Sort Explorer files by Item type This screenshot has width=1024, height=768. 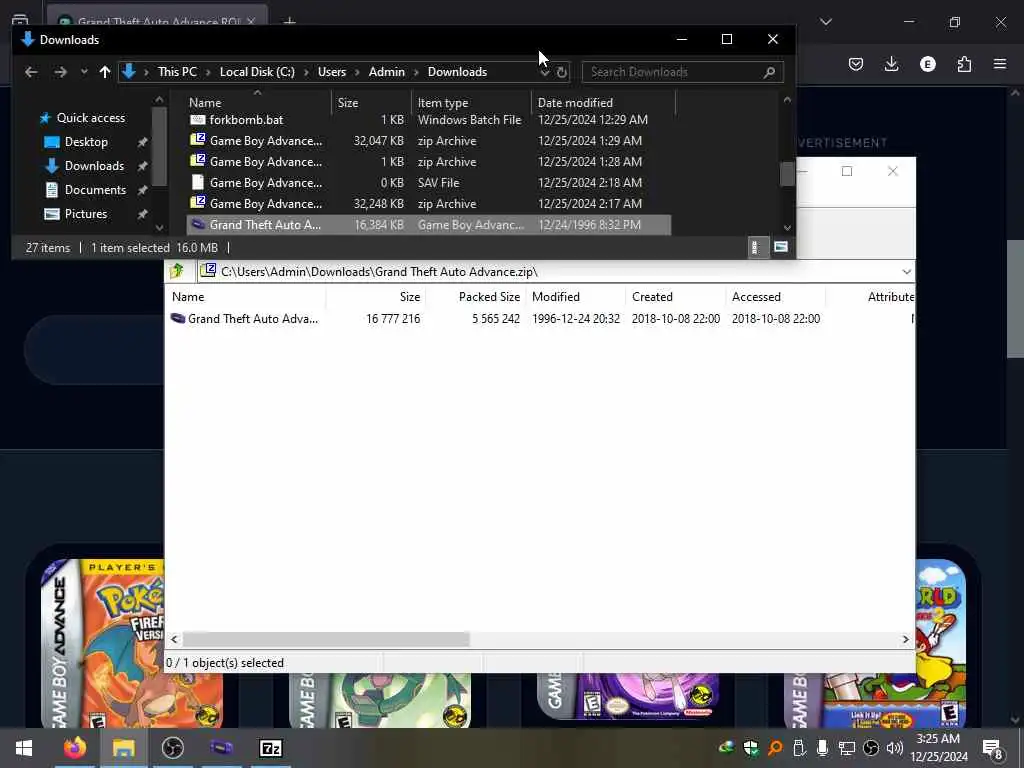[x=443, y=103]
